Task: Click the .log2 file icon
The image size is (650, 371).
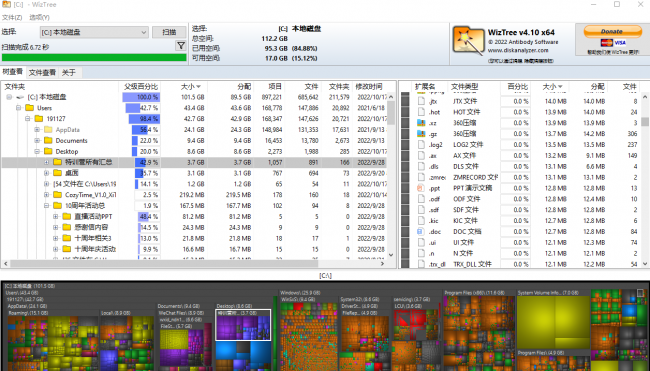Action: pos(421,145)
